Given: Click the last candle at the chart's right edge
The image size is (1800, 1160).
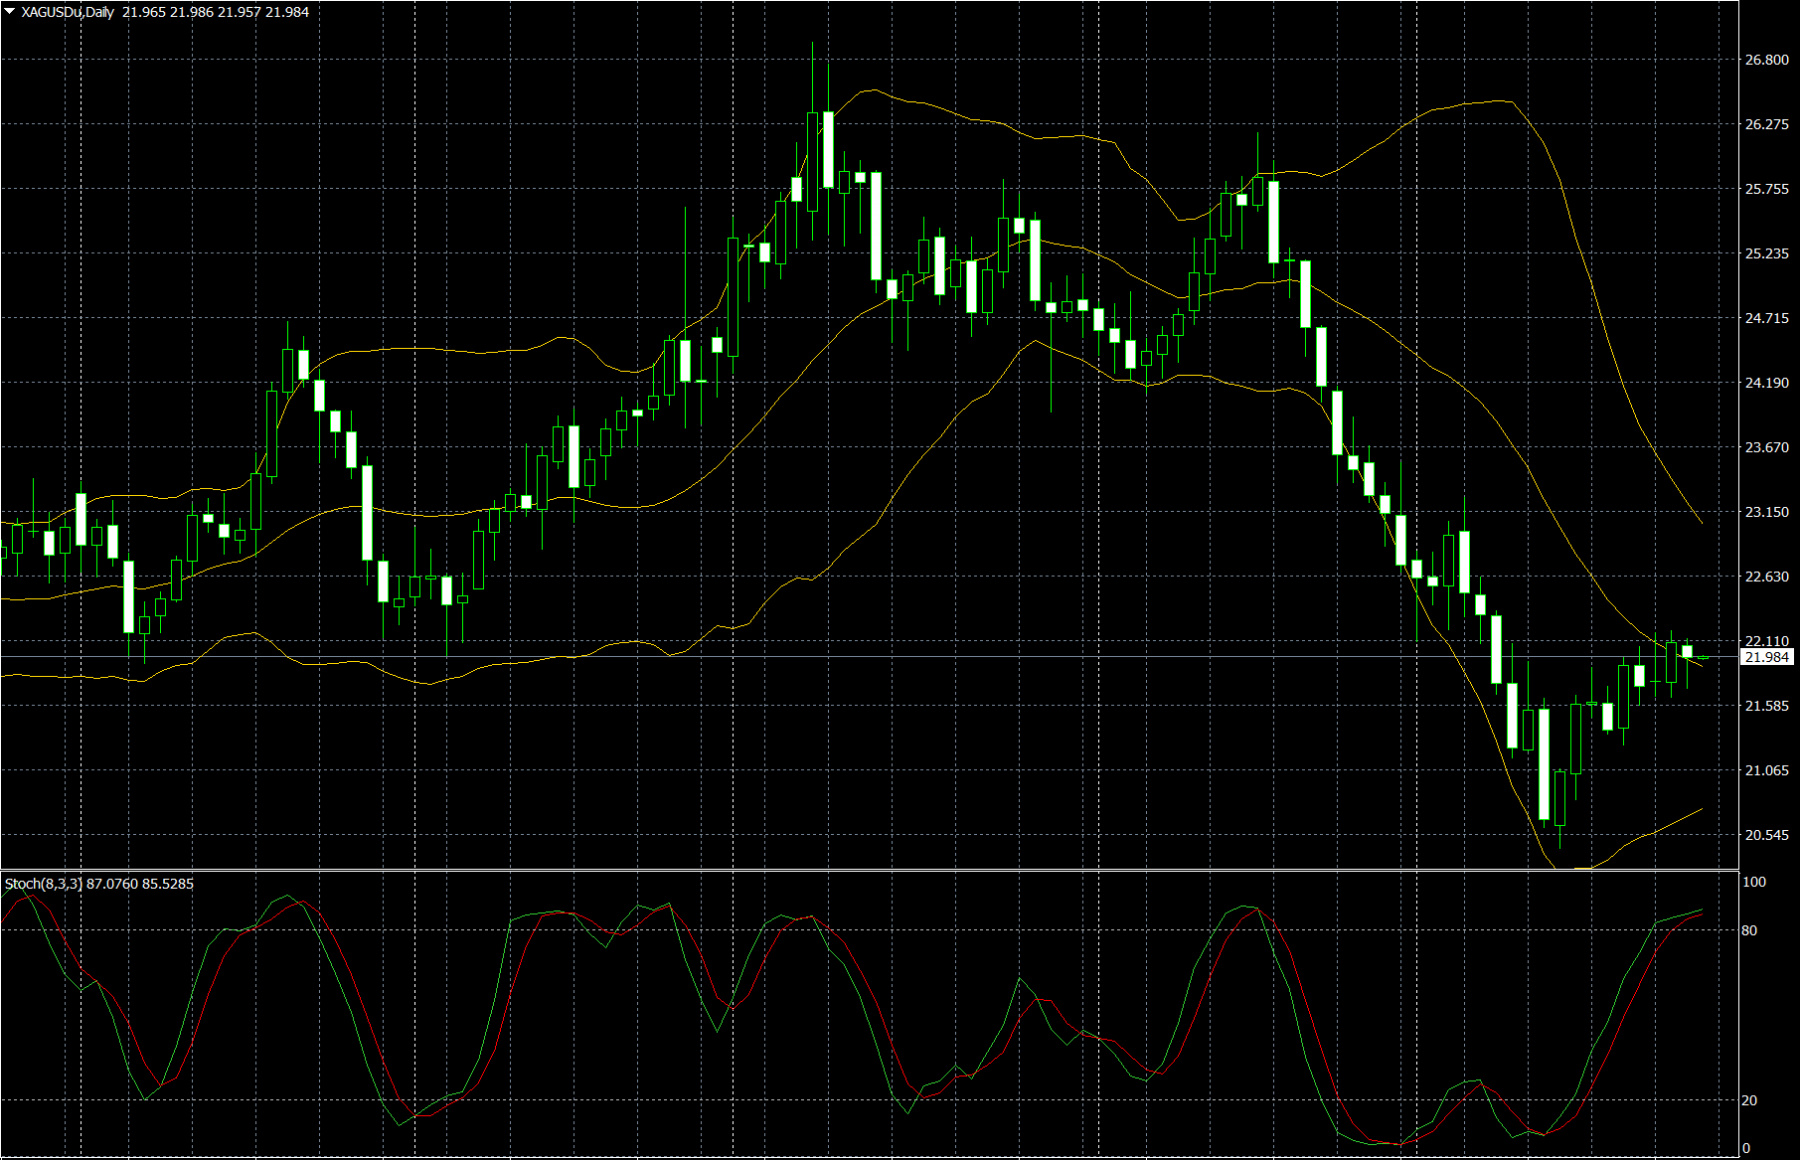Looking at the screenshot, I should (1703, 657).
